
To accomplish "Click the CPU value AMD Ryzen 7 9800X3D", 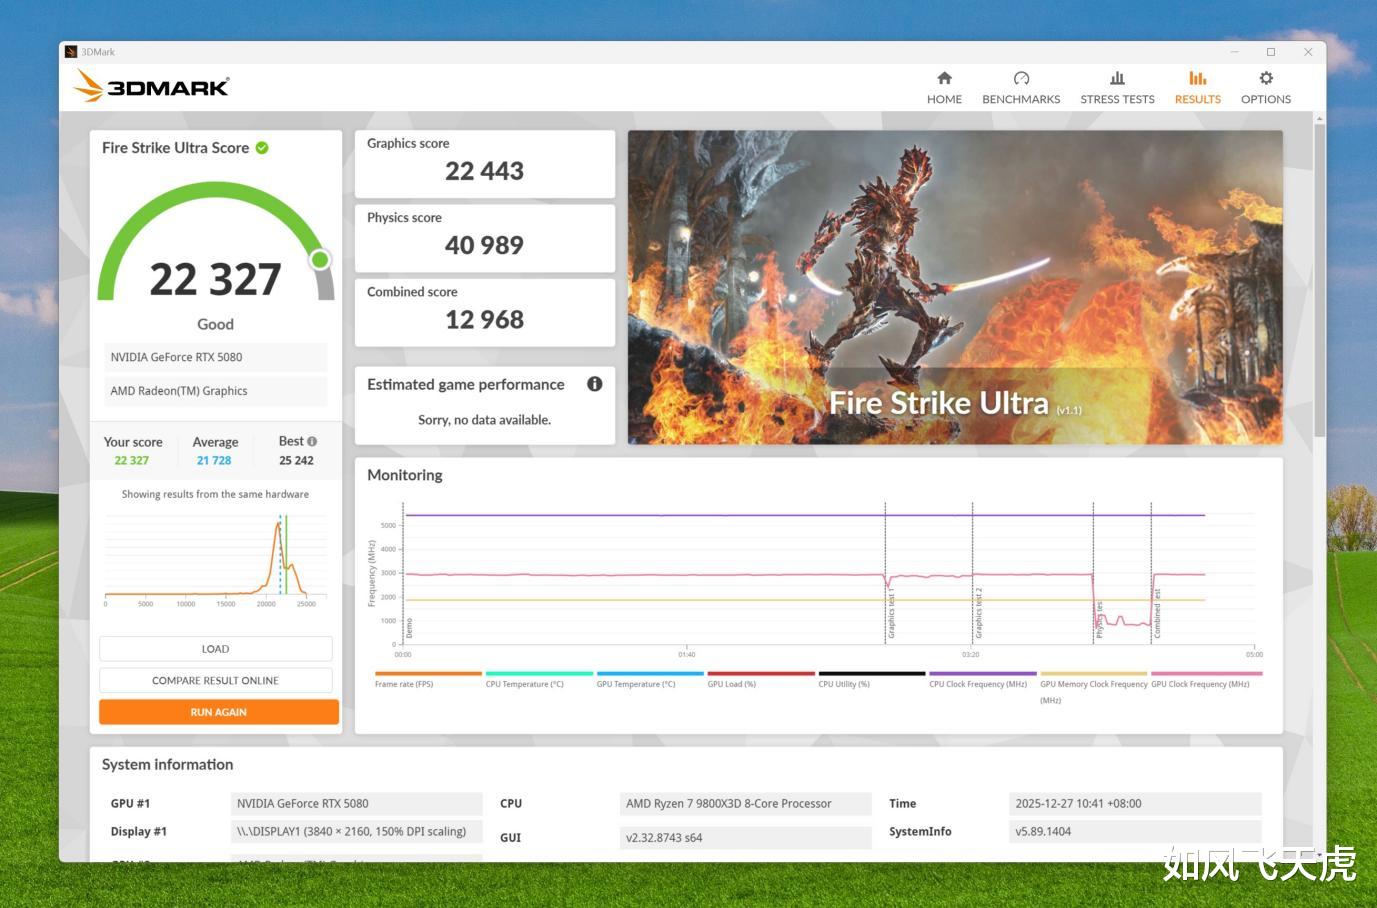I will [x=745, y=803].
